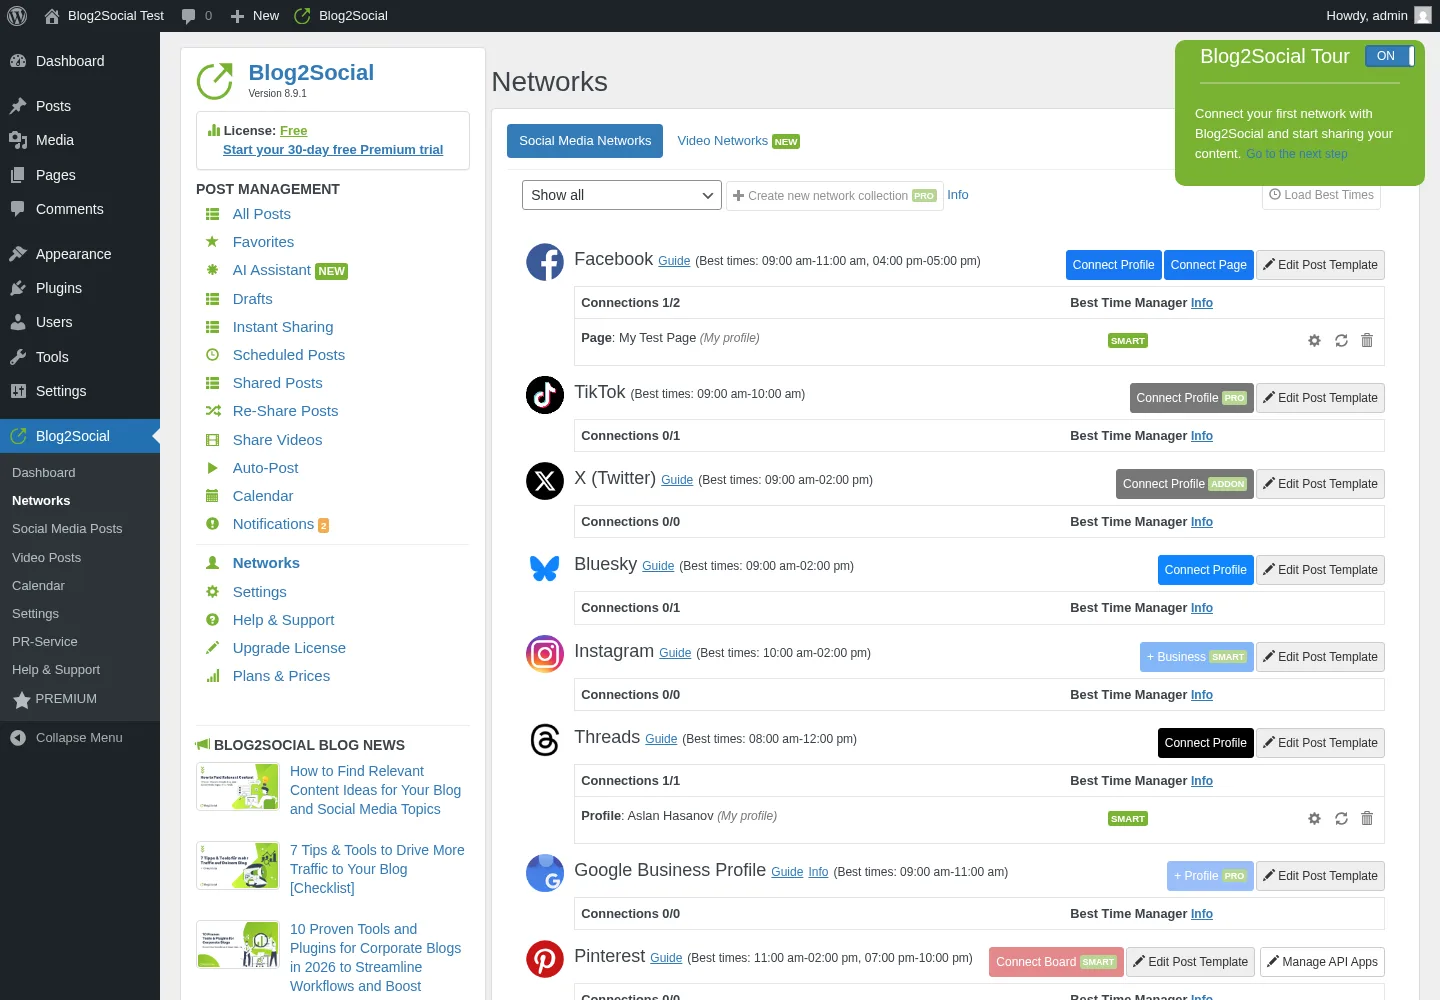The height and width of the screenshot is (1000, 1440).
Task: Toggle the Blog2Social Tour ON switch
Action: pos(1390,56)
